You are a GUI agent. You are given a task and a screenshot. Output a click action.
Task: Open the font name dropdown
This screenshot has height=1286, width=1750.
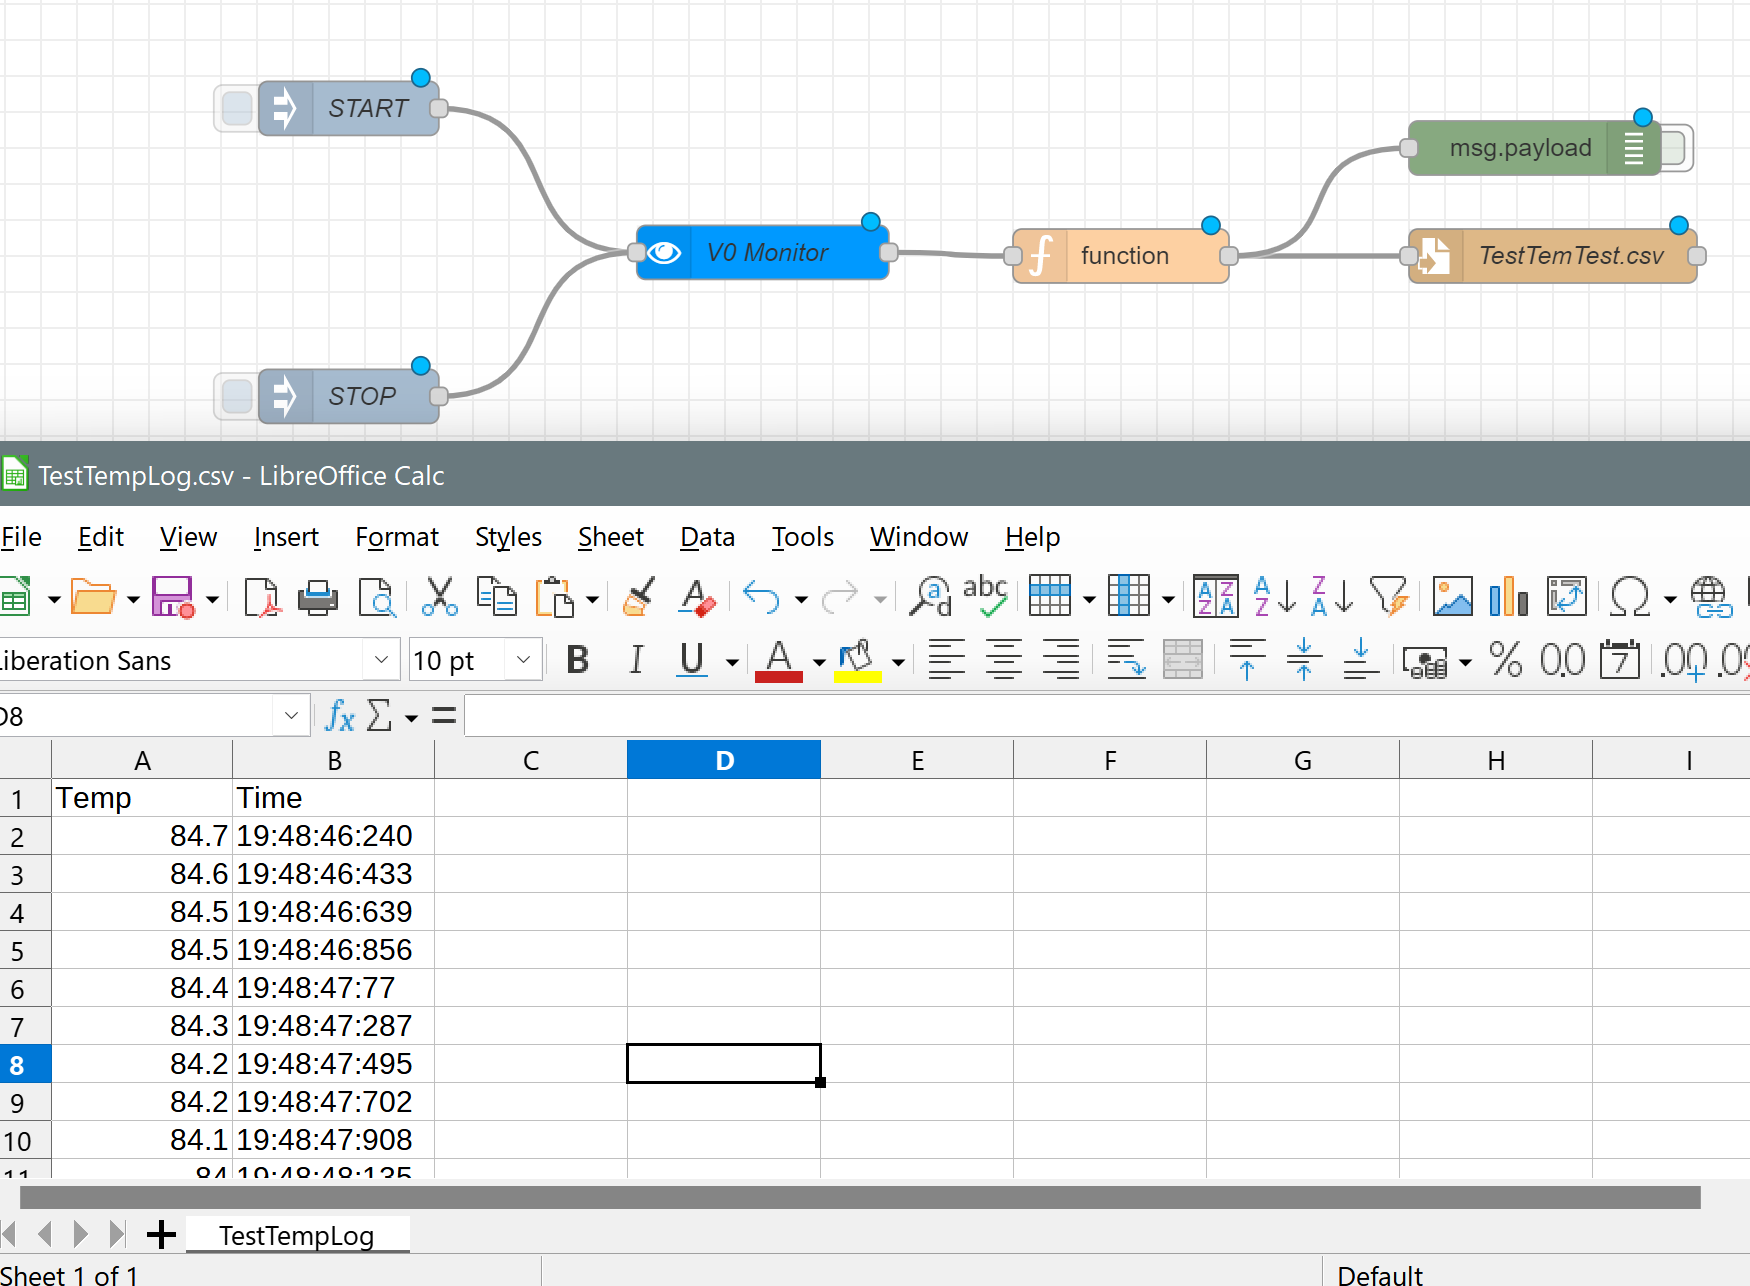(x=381, y=660)
